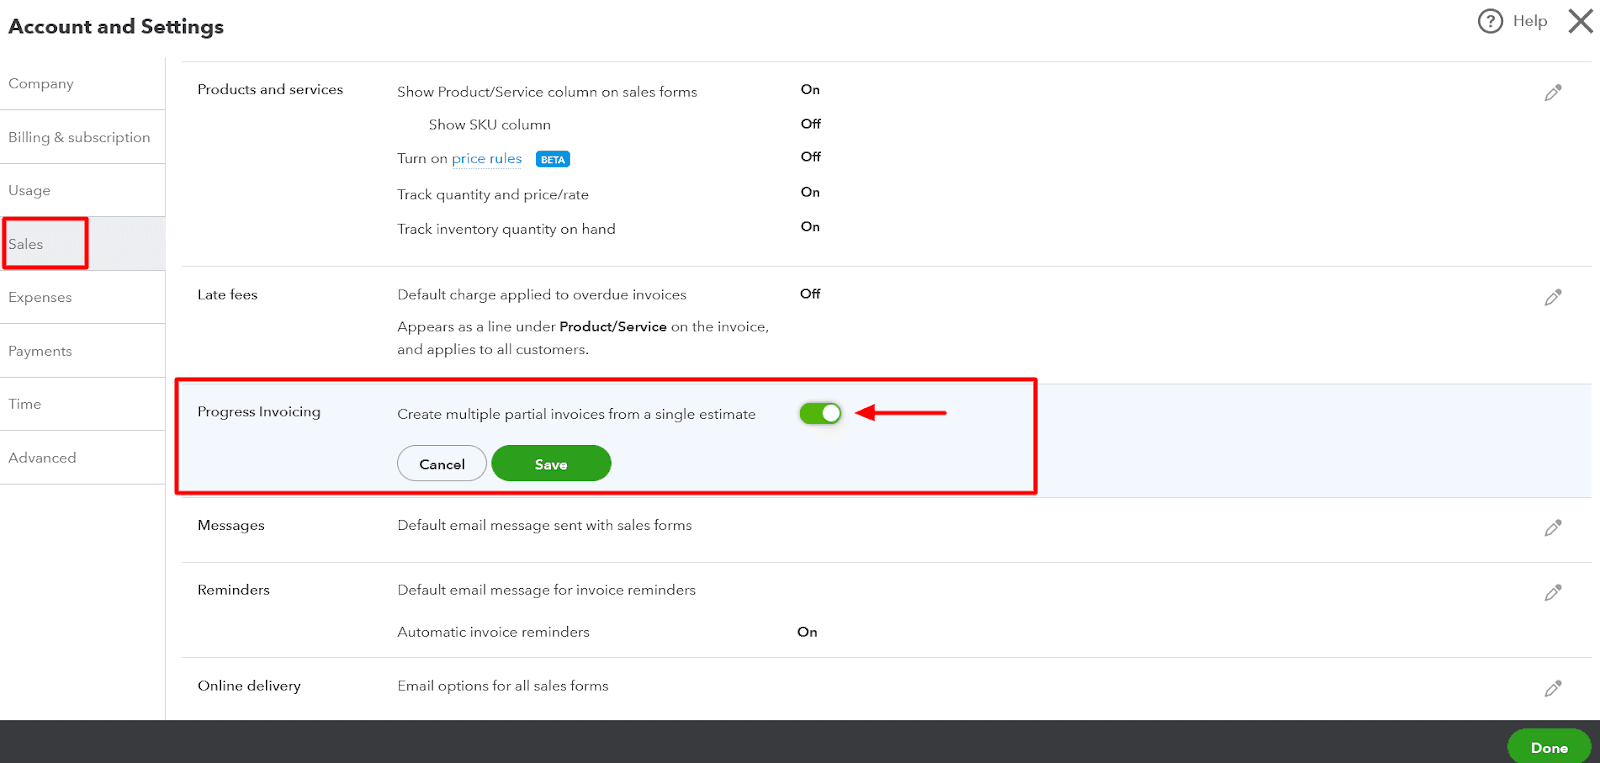Select the Usage tab
This screenshot has height=763, width=1600.
[x=82, y=190]
